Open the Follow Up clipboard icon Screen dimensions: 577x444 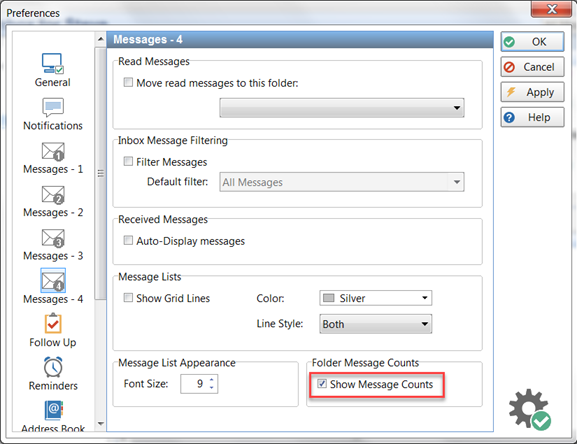(x=53, y=323)
